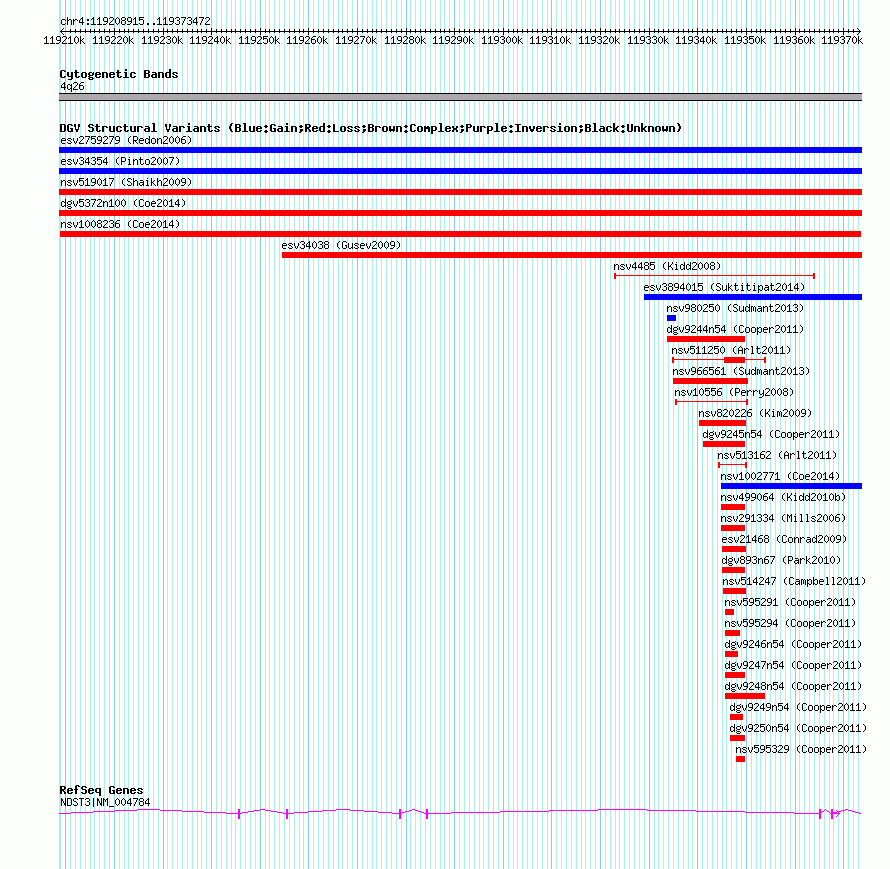Select the small blue nsv980250 bar
Screen dimensions: 890x869
pos(671,318)
